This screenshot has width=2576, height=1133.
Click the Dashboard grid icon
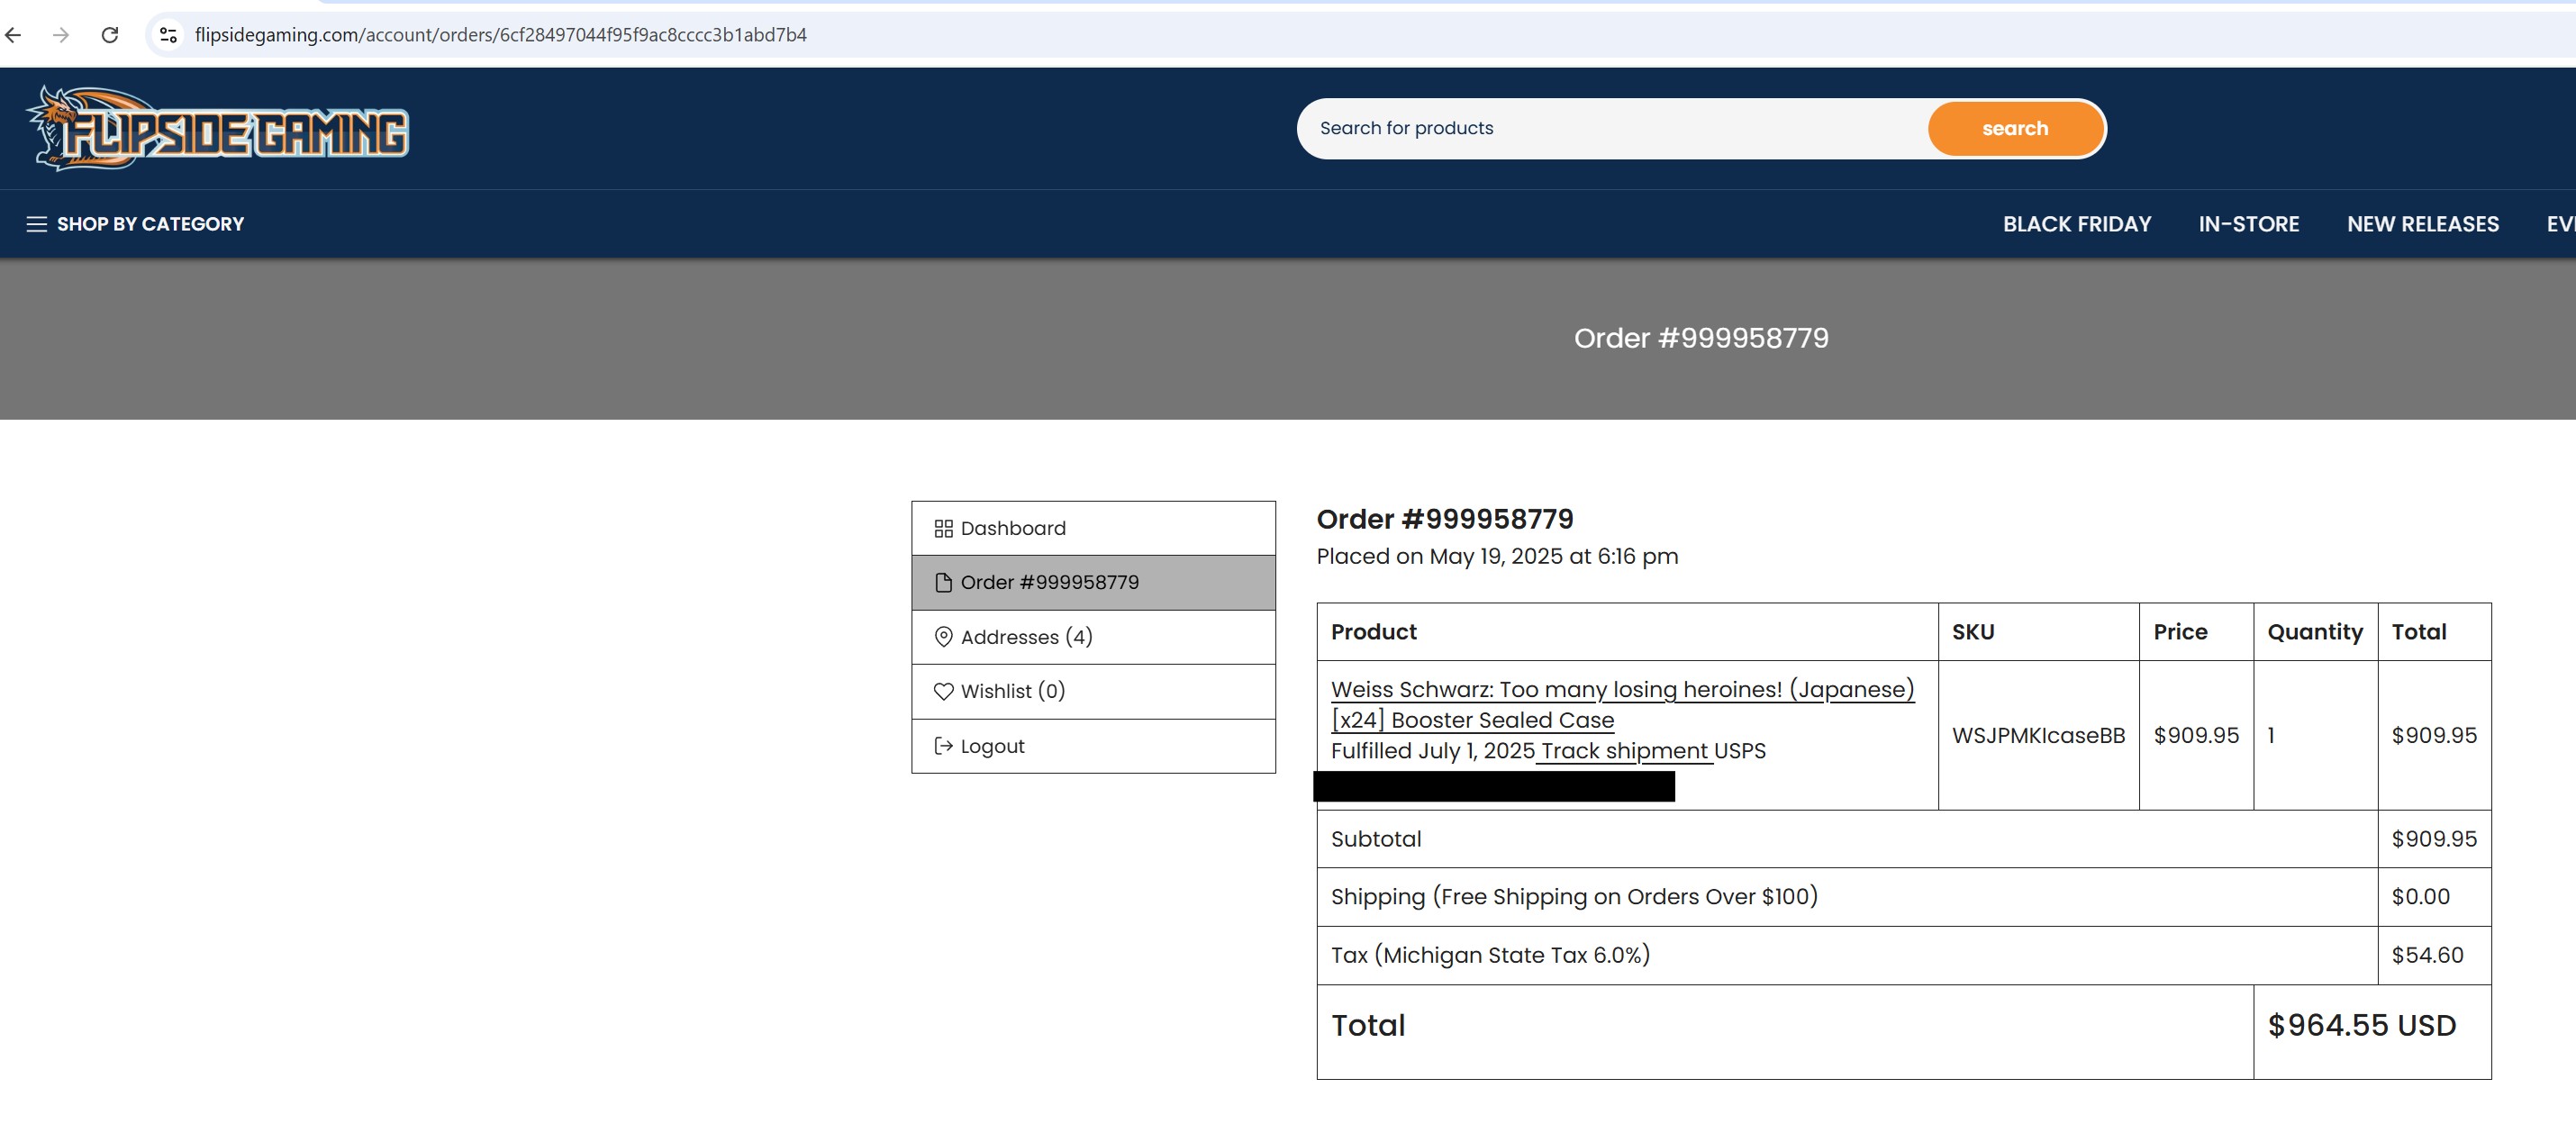point(943,528)
